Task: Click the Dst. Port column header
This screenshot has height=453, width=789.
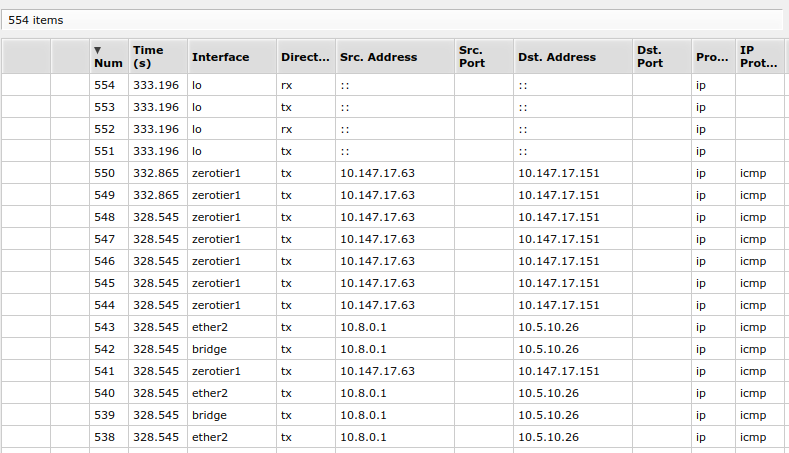Action: 662,56
